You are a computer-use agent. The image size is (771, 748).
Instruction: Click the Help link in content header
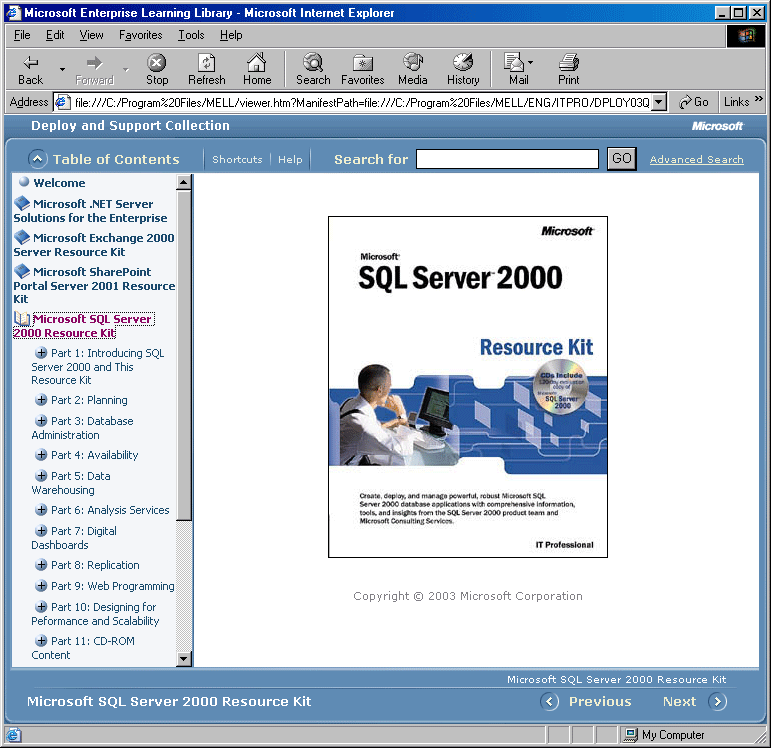tap(290, 159)
